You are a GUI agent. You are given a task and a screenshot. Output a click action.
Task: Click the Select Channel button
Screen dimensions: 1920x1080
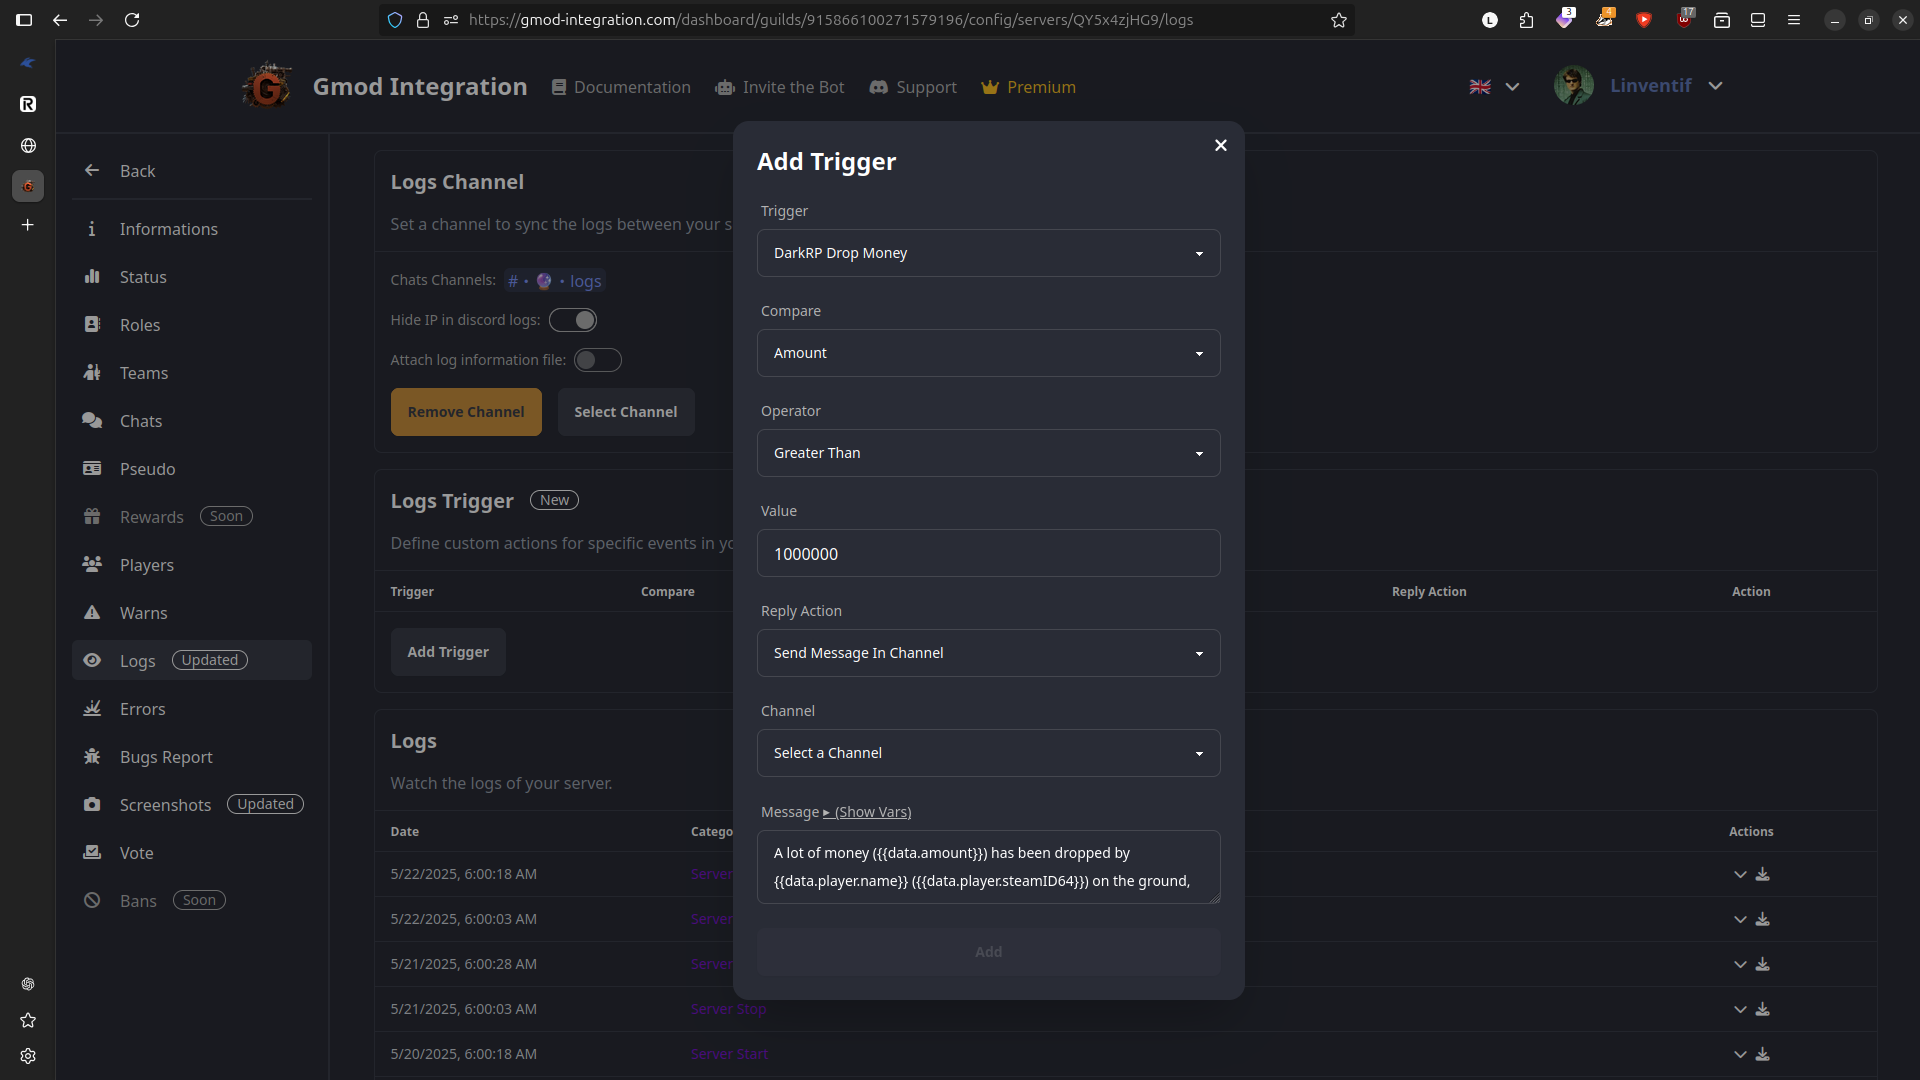tap(625, 412)
